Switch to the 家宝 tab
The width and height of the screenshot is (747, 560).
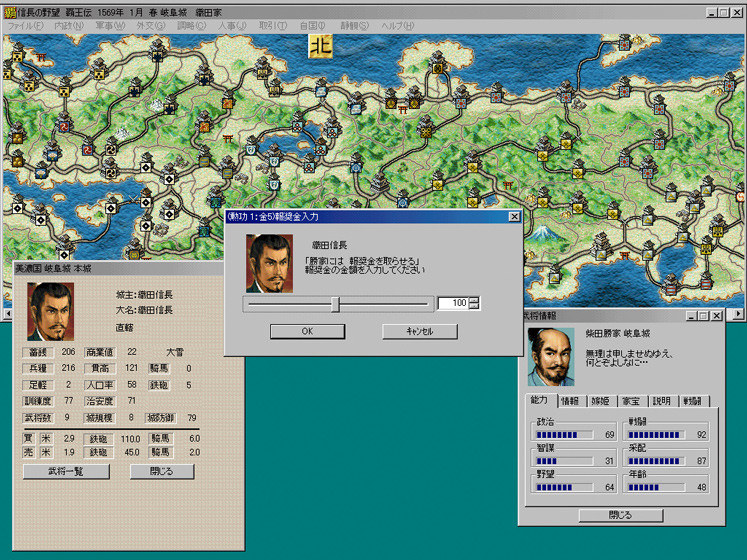pos(631,401)
